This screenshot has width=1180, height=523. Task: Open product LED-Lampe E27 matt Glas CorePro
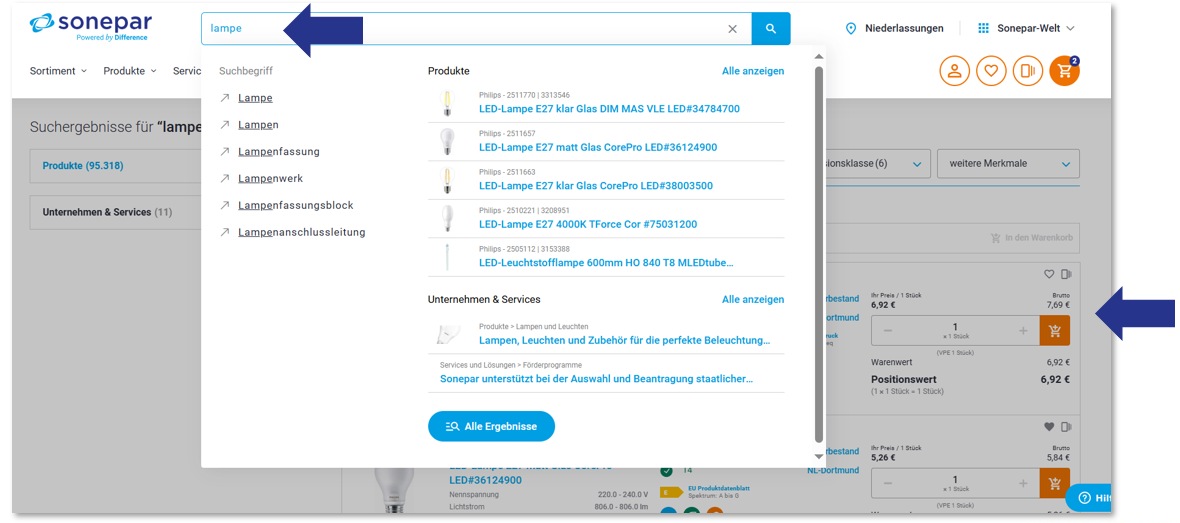[x=598, y=147]
